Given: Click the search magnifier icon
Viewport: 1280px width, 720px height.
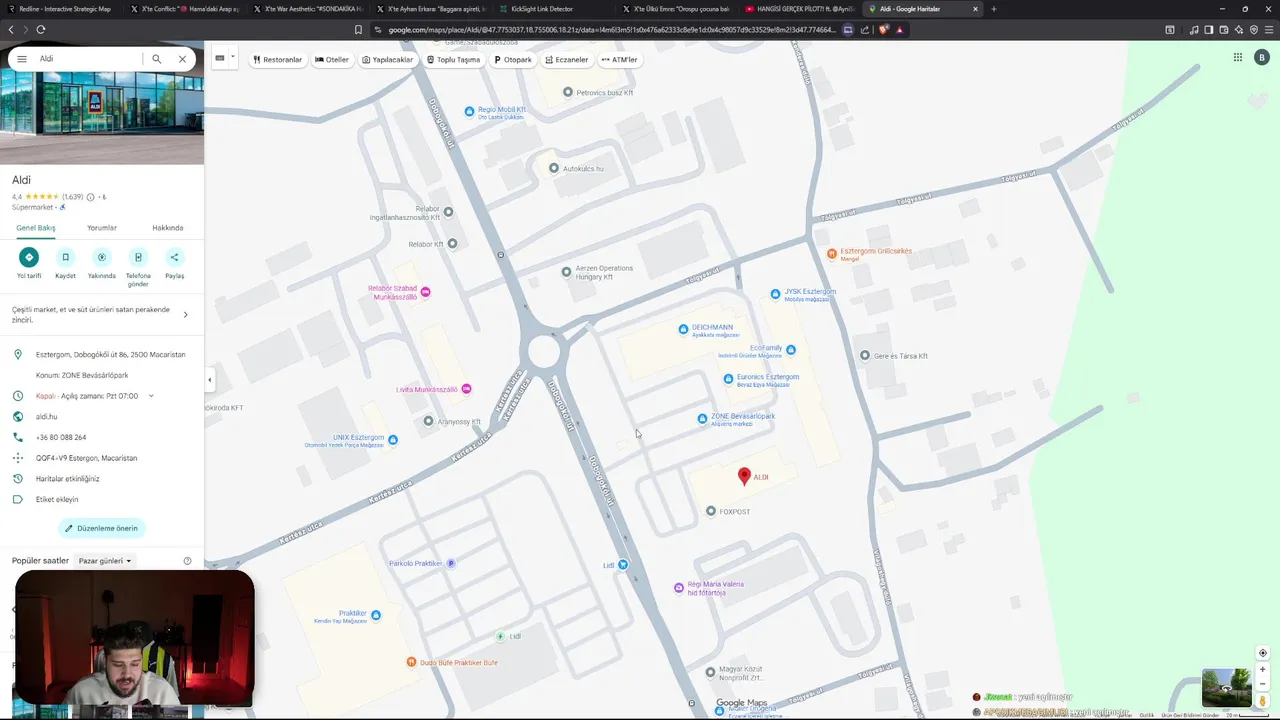Looking at the screenshot, I should [x=157, y=59].
